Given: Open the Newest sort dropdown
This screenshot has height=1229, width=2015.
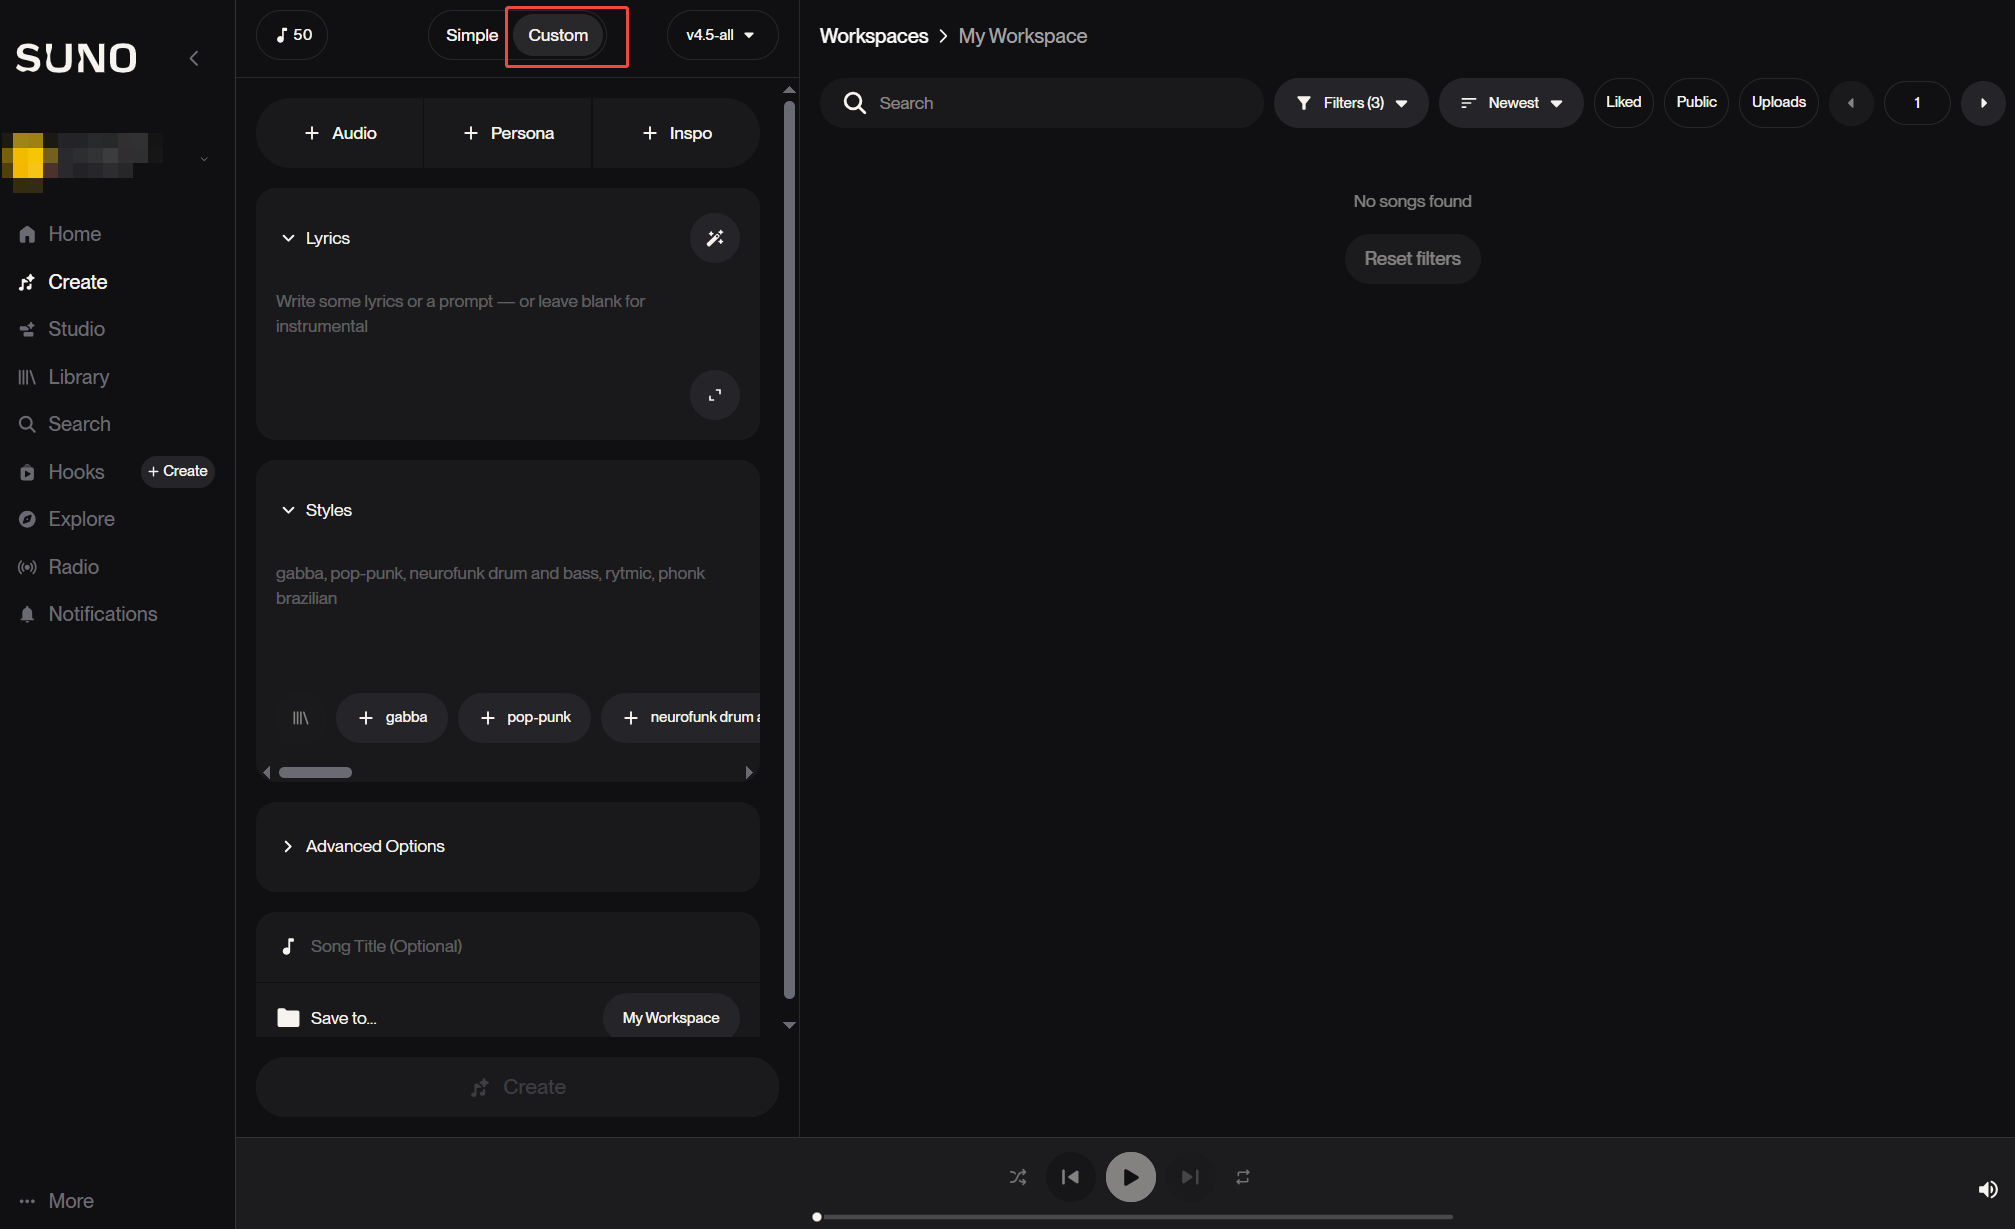Looking at the screenshot, I should coord(1511,103).
